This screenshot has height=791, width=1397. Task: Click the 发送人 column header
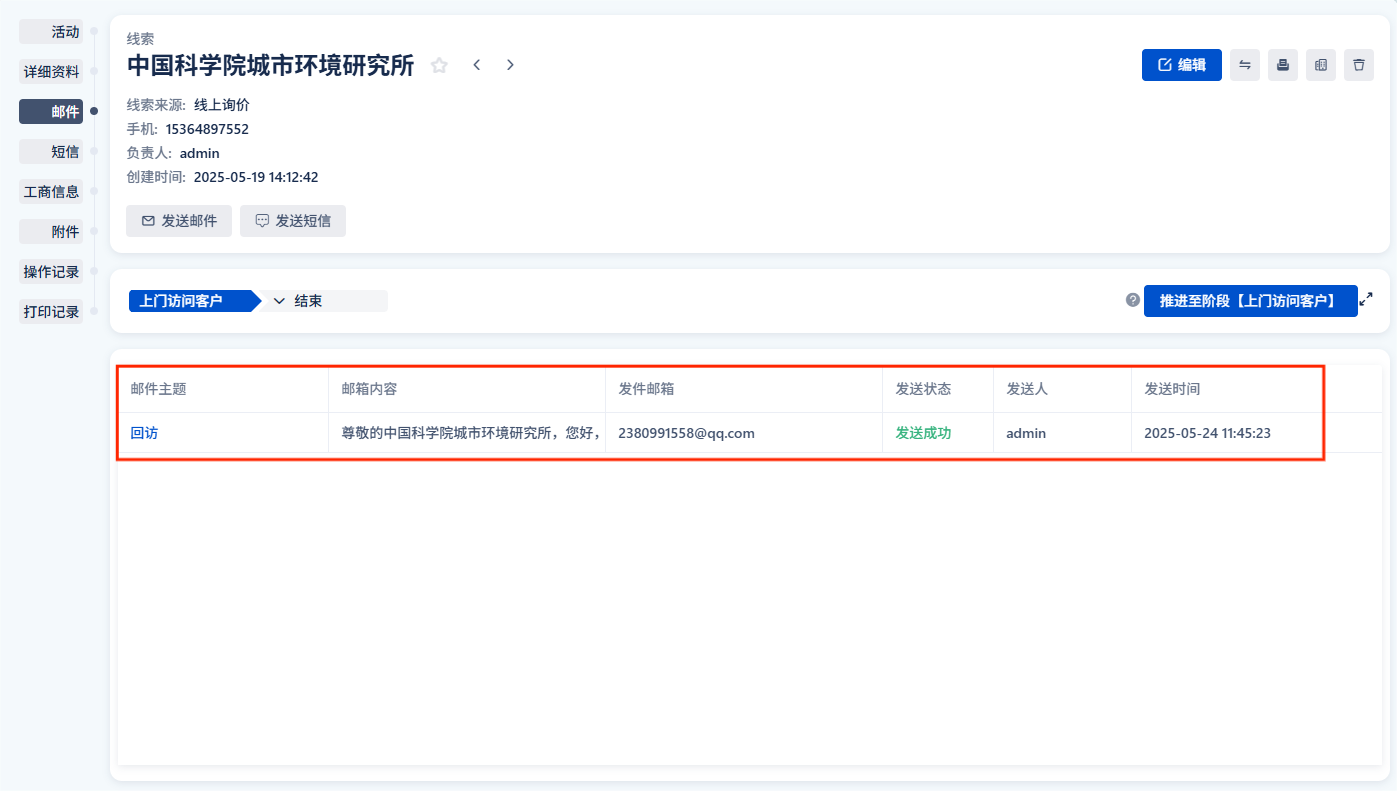click(1063, 389)
